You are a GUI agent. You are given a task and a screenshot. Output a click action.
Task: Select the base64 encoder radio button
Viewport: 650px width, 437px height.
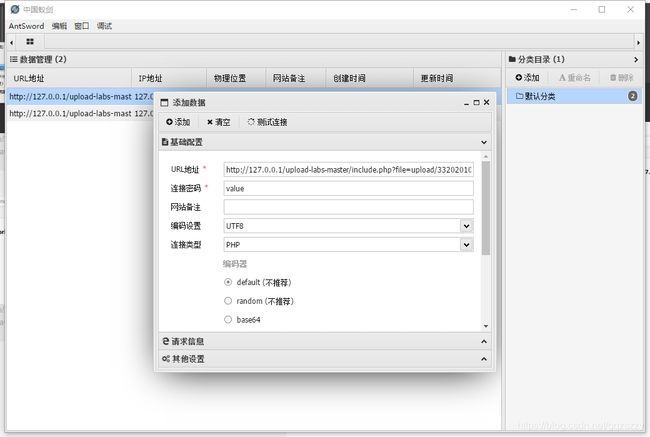click(x=228, y=320)
